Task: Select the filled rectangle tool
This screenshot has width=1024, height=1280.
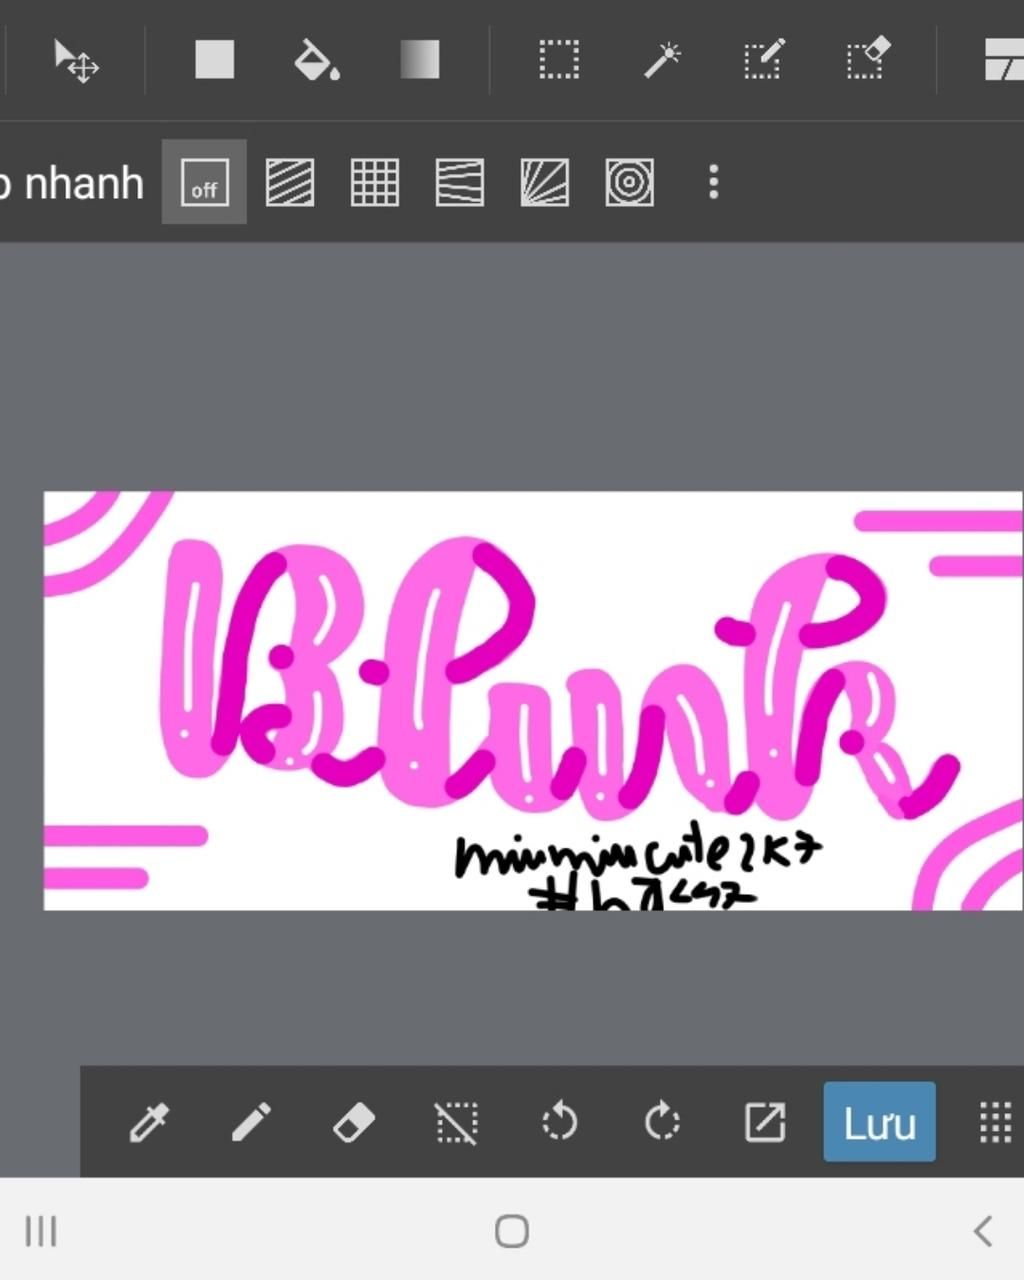Action: click(x=214, y=60)
